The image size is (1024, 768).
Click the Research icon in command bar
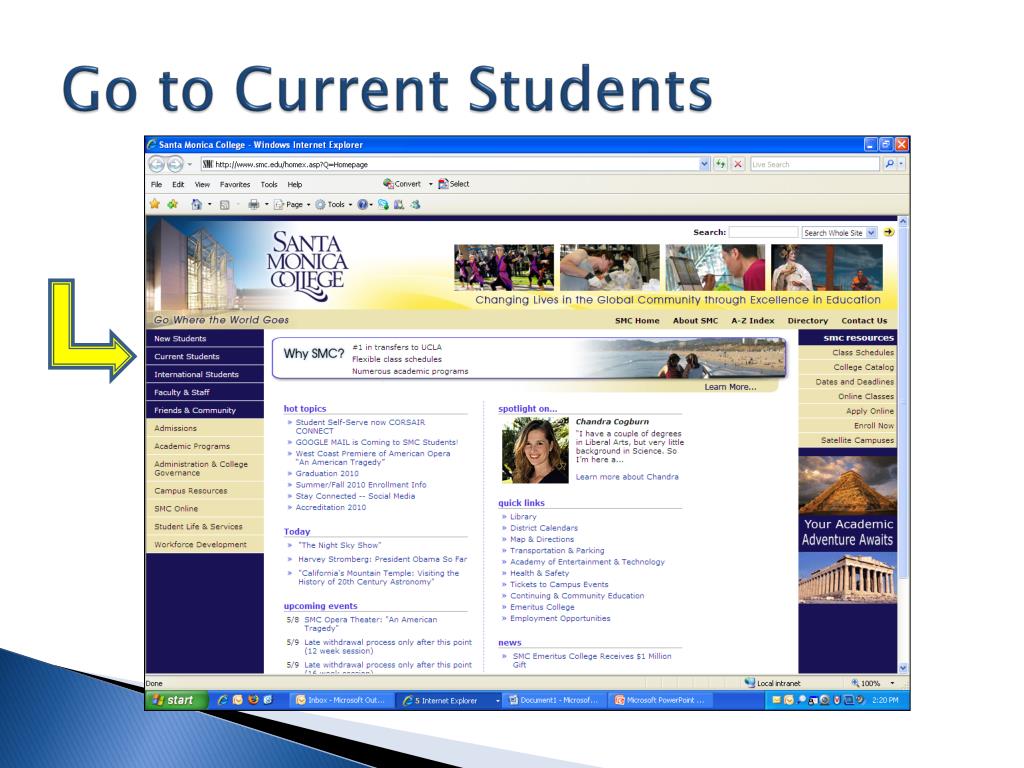399,204
